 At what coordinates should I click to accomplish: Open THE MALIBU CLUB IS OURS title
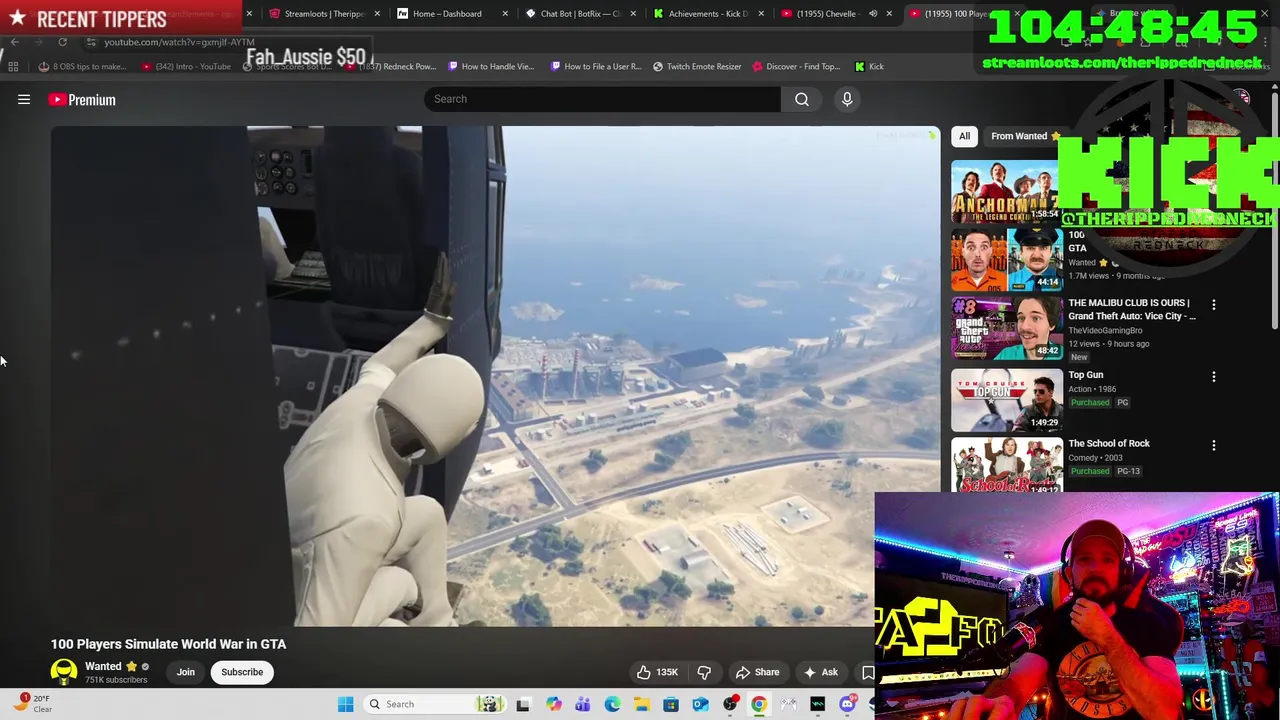point(1132,309)
